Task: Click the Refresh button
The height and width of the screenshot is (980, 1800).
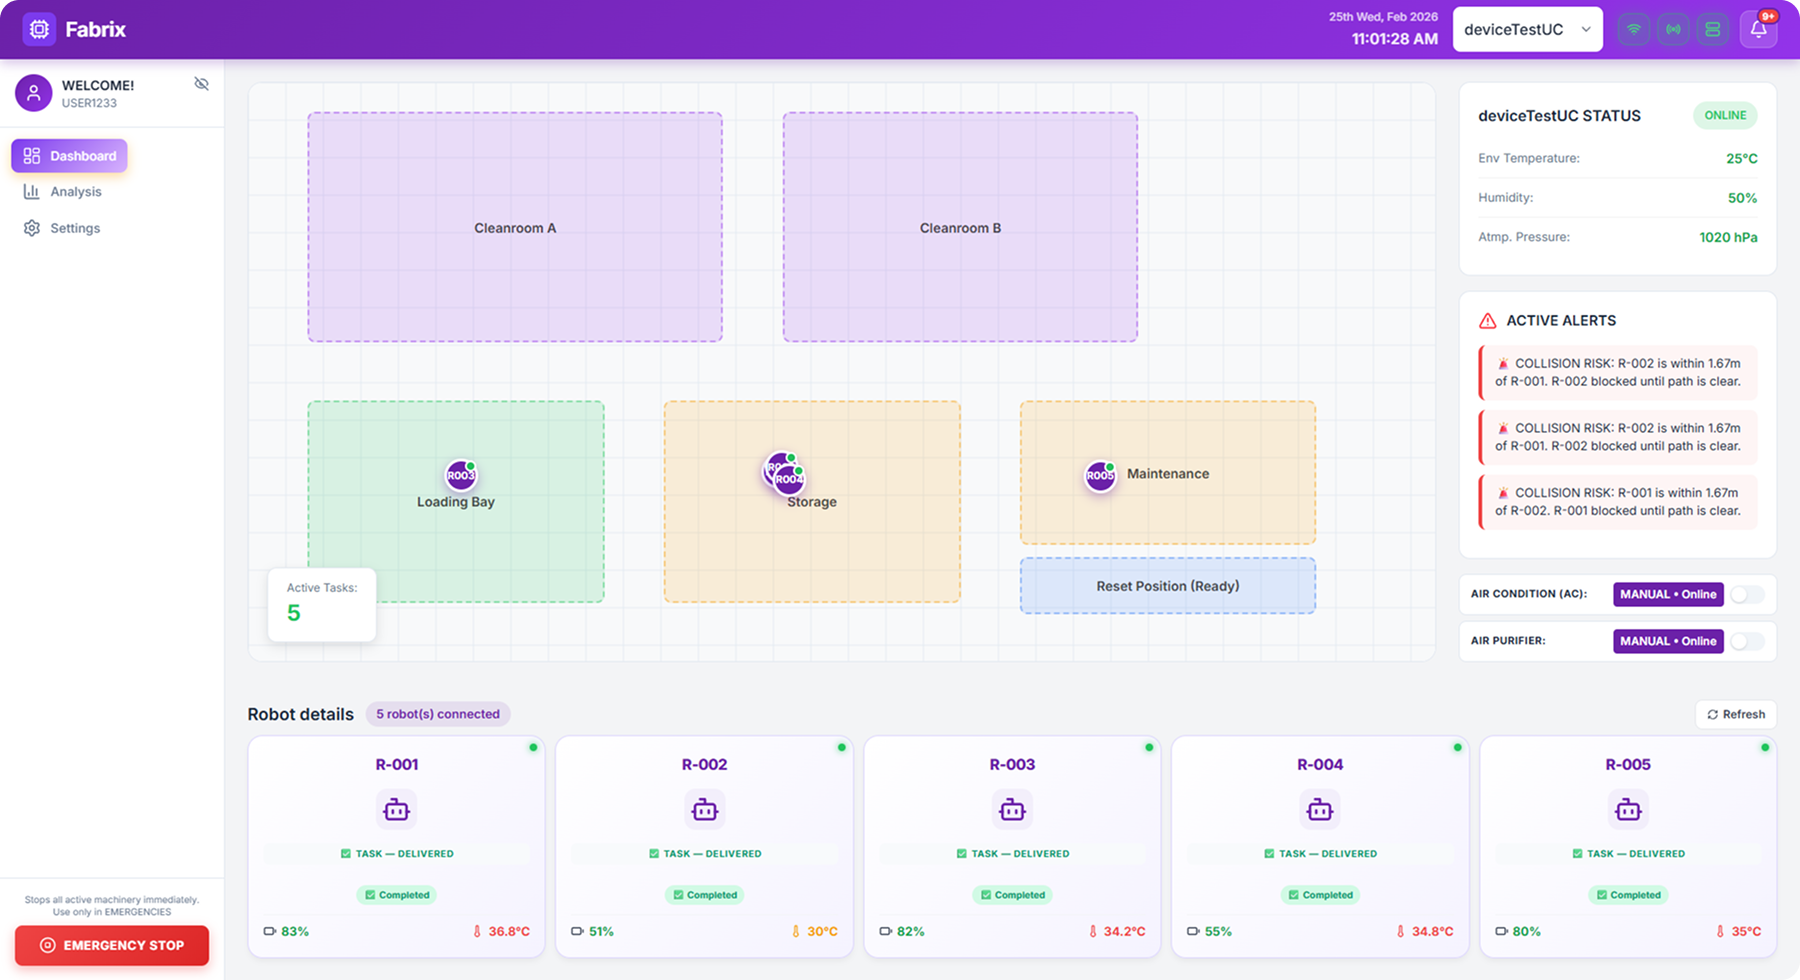Action: click(x=1736, y=714)
